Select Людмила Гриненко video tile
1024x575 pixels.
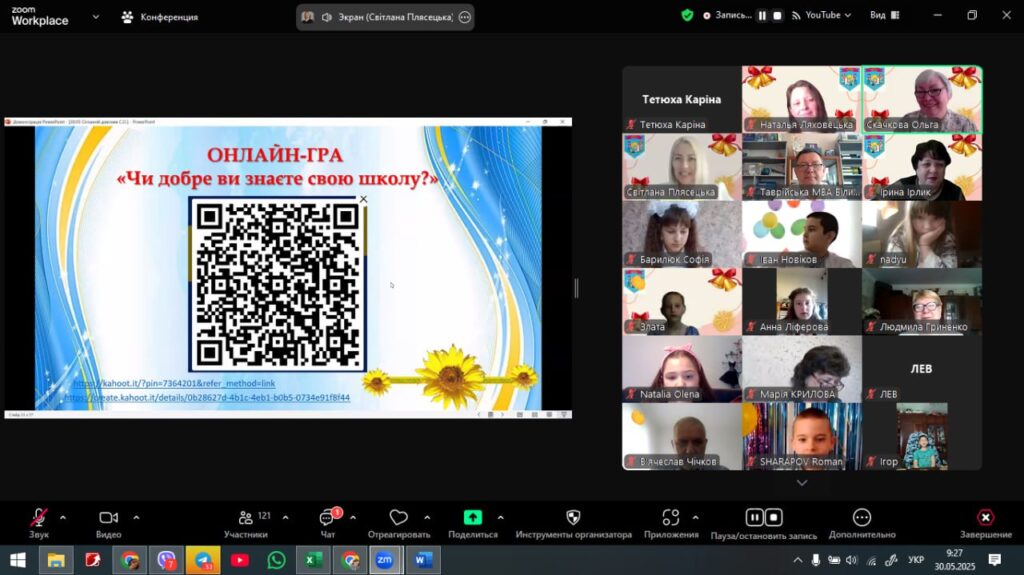coord(922,301)
